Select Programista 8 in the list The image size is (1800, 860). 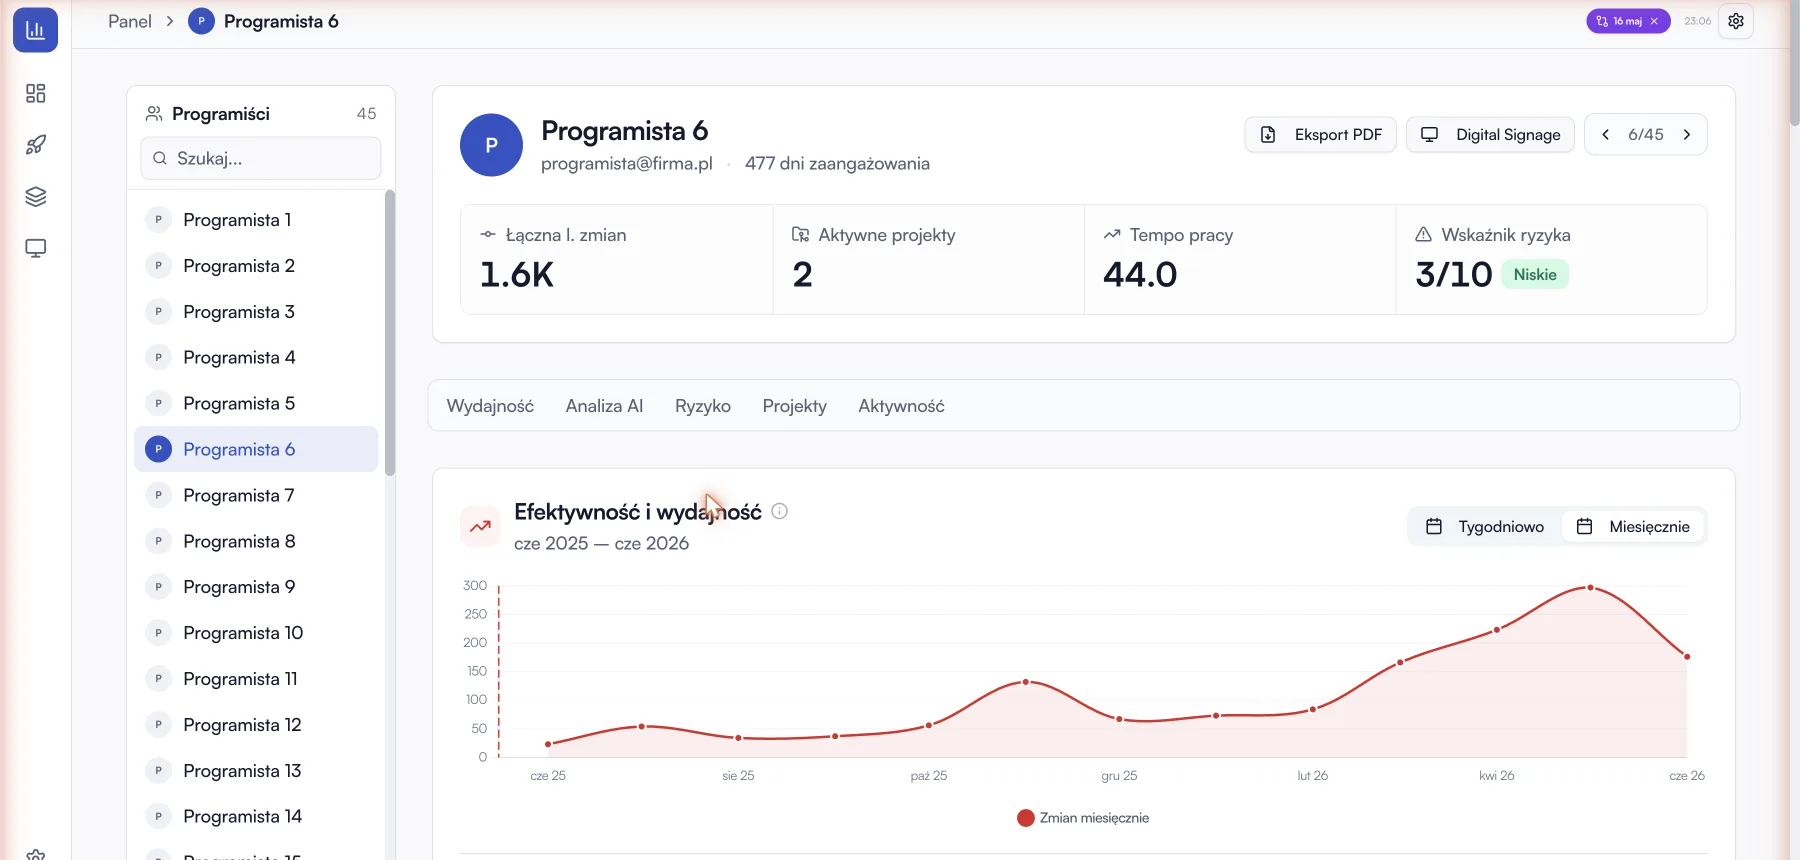point(256,541)
